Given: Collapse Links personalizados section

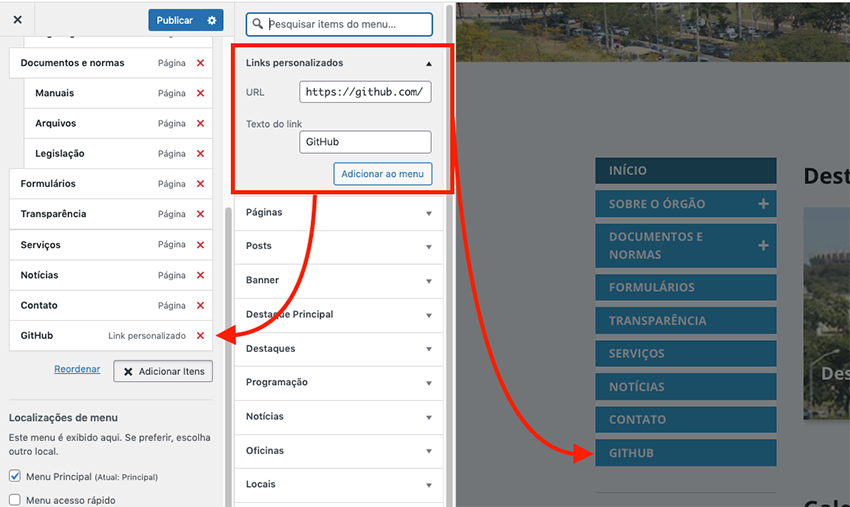Looking at the screenshot, I should pos(429,63).
